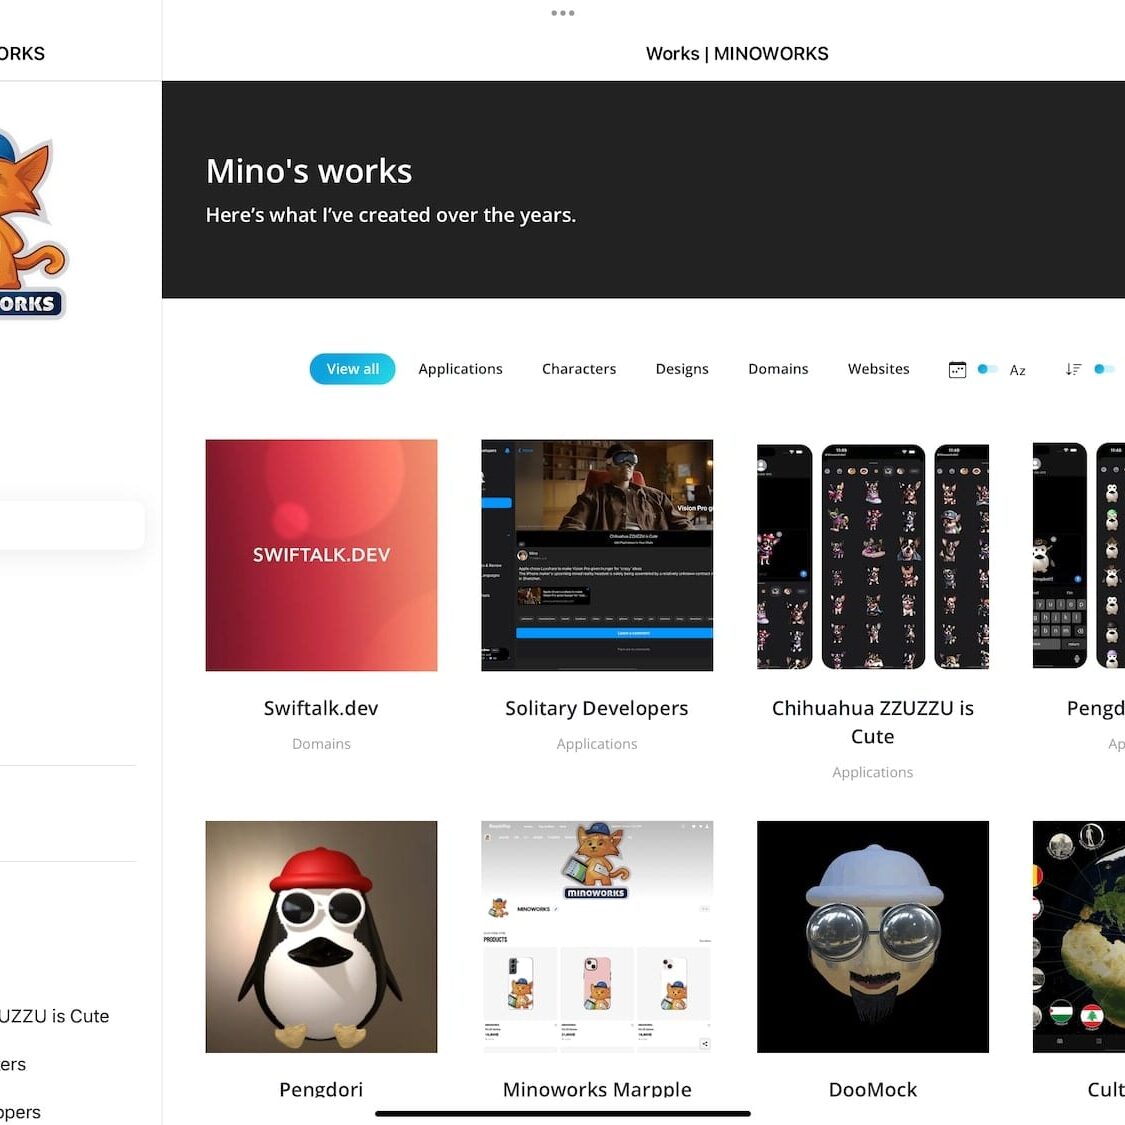Toggle the date/alphabetical sort switch
The height and width of the screenshot is (1125, 1125).
pyautogui.click(x=987, y=369)
